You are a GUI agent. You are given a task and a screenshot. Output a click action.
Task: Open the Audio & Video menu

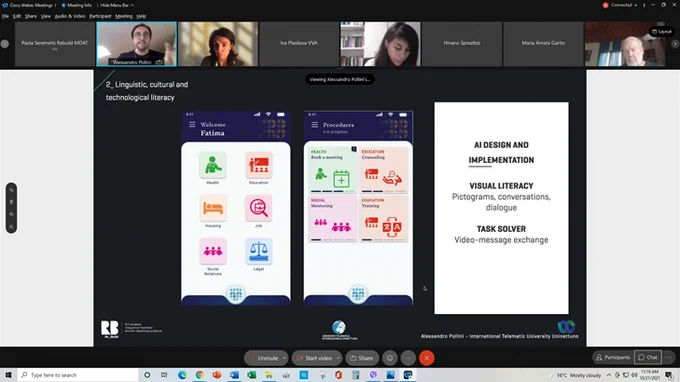[70, 16]
